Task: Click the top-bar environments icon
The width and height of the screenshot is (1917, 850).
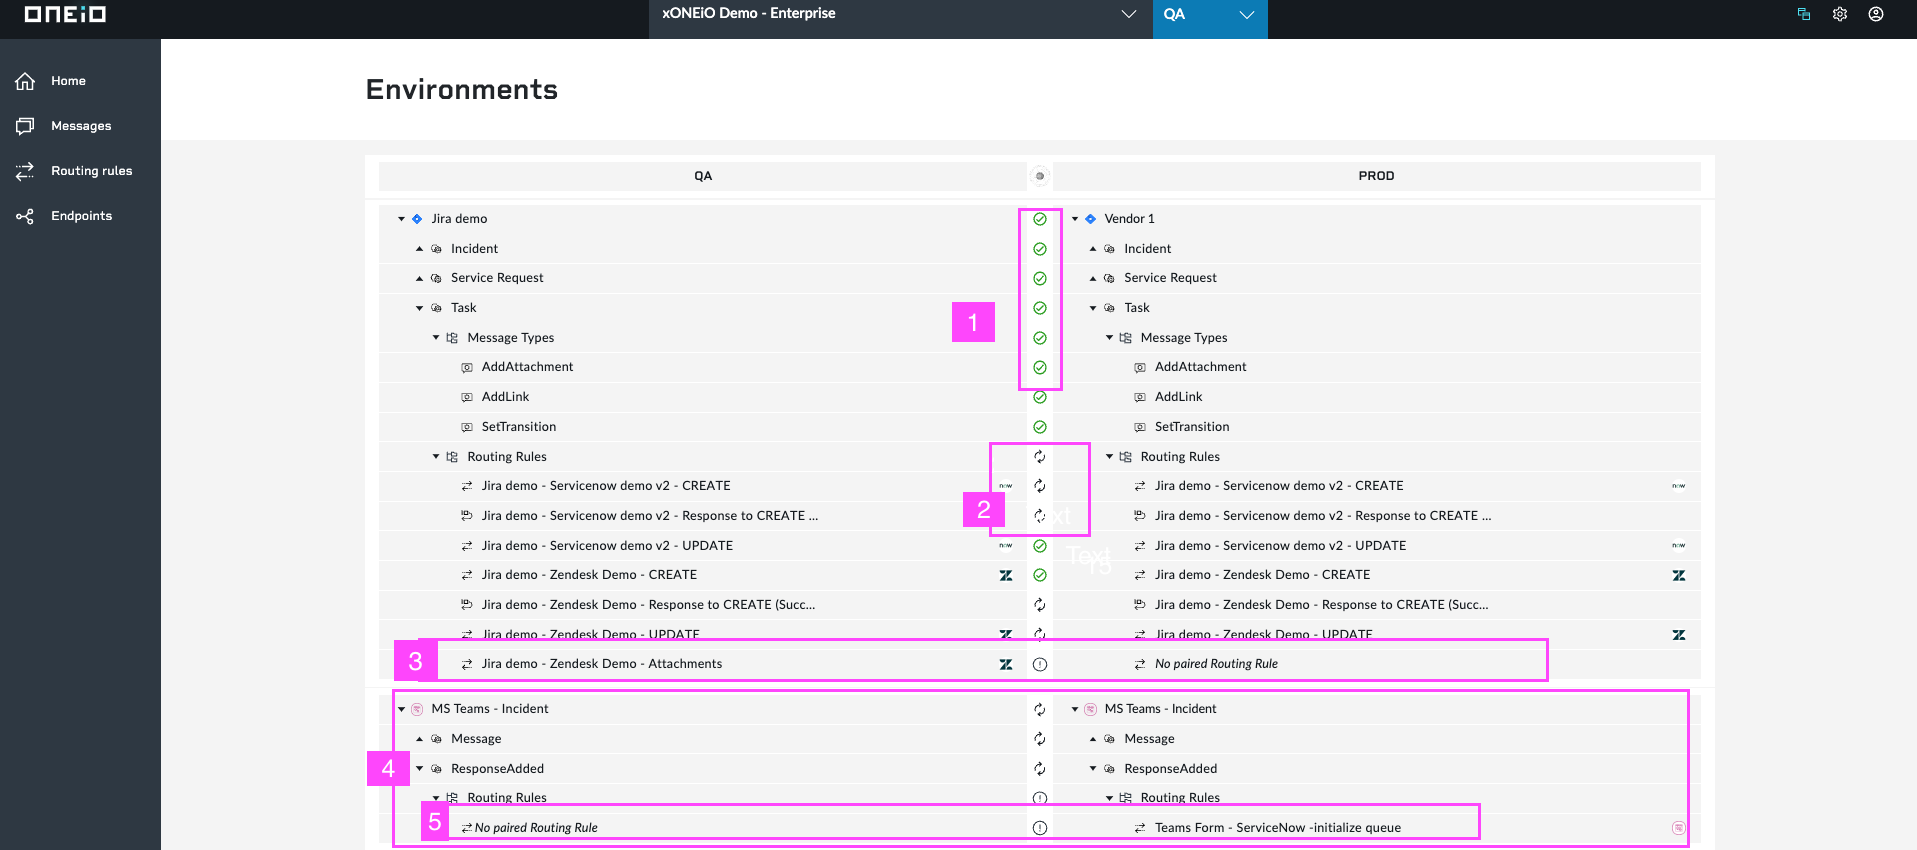Action: [x=1804, y=14]
